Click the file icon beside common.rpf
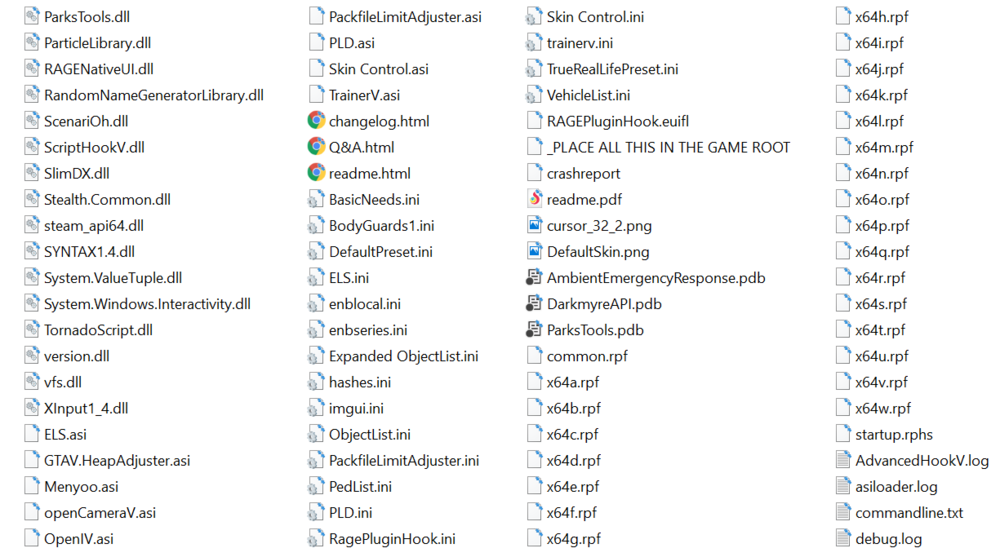The width and height of the screenshot is (1000, 557). tap(534, 356)
